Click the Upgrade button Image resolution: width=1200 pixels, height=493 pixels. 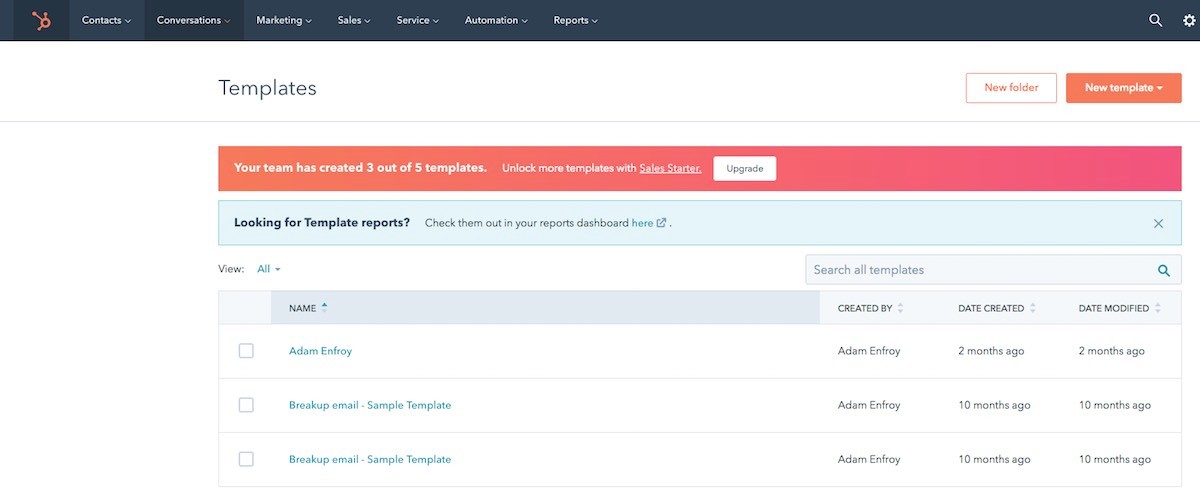pos(745,169)
